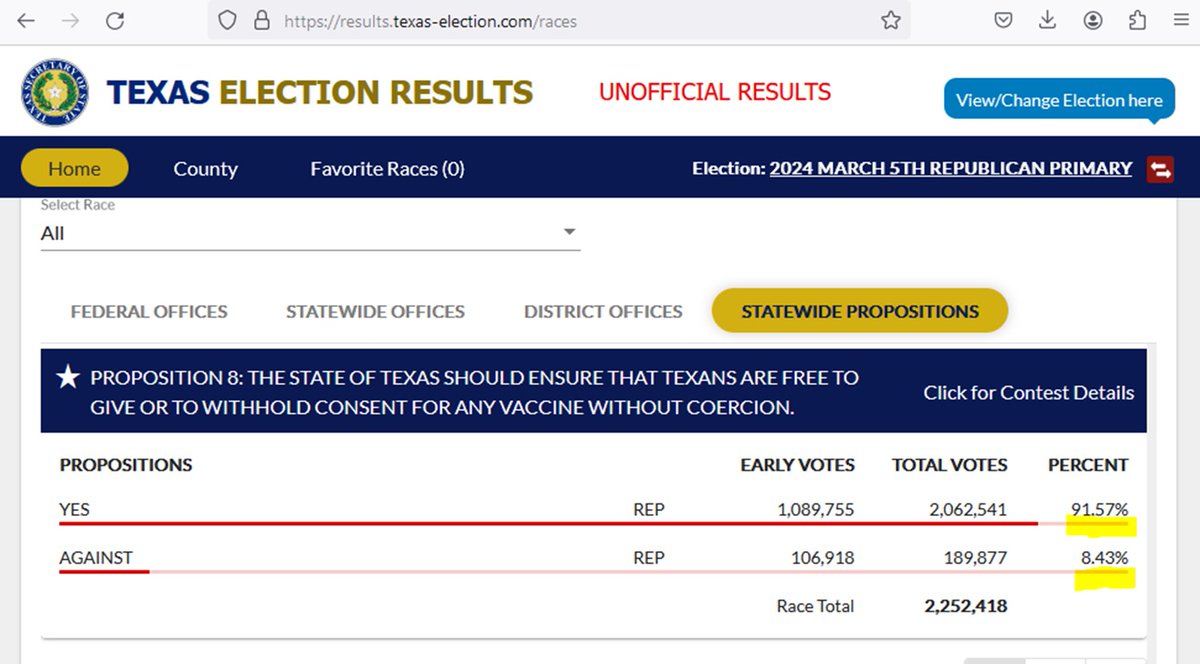
Task: Open the Pocket save icon
Action: [x=1004, y=20]
